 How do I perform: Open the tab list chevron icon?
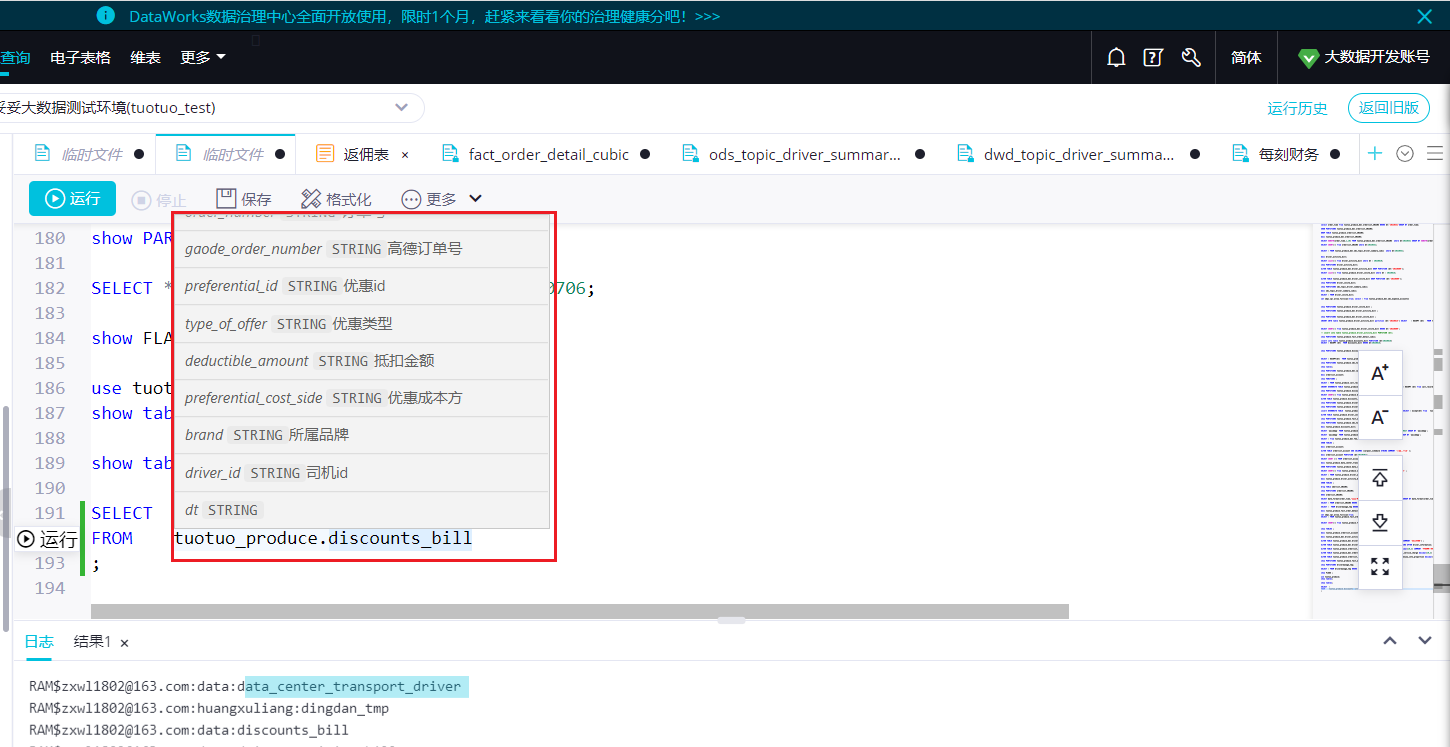point(1405,153)
